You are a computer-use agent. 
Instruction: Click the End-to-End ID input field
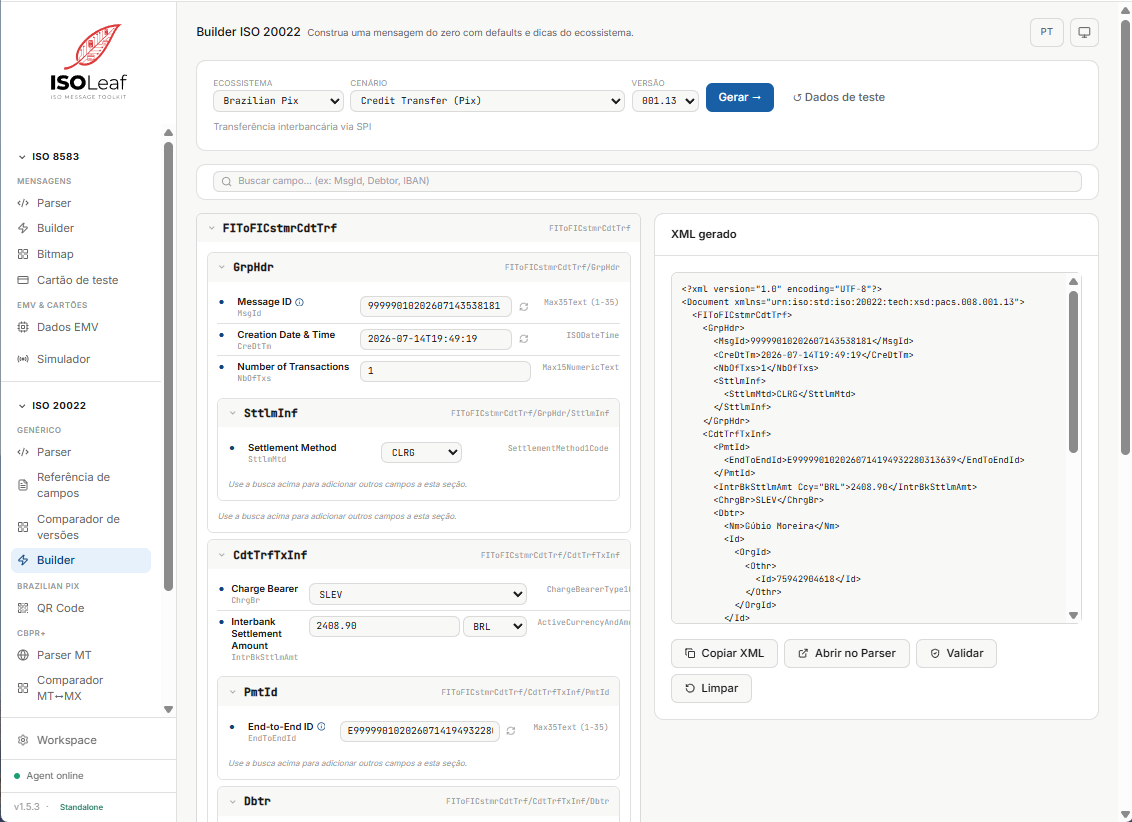click(x=419, y=731)
